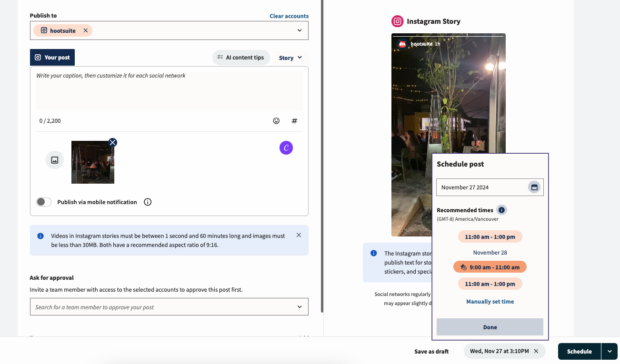The image size is (620, 364).
Task: Click info icon beside mobile notification
Action: pyautogui.click(x=147, y=202)
